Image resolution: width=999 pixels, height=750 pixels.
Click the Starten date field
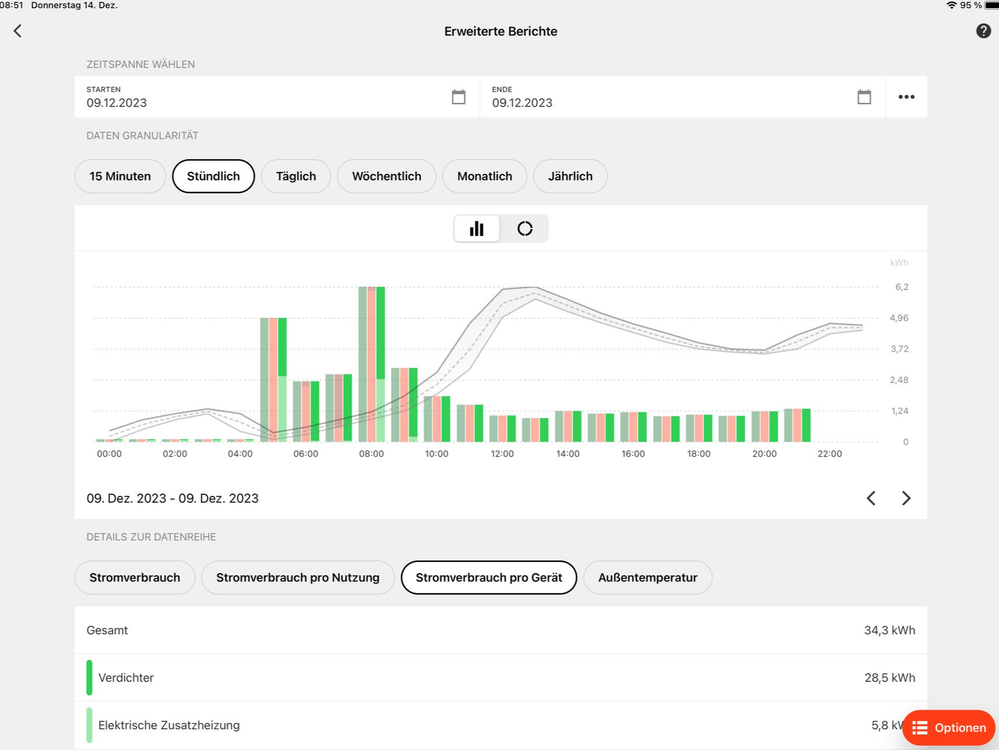(x=260, y=97)
